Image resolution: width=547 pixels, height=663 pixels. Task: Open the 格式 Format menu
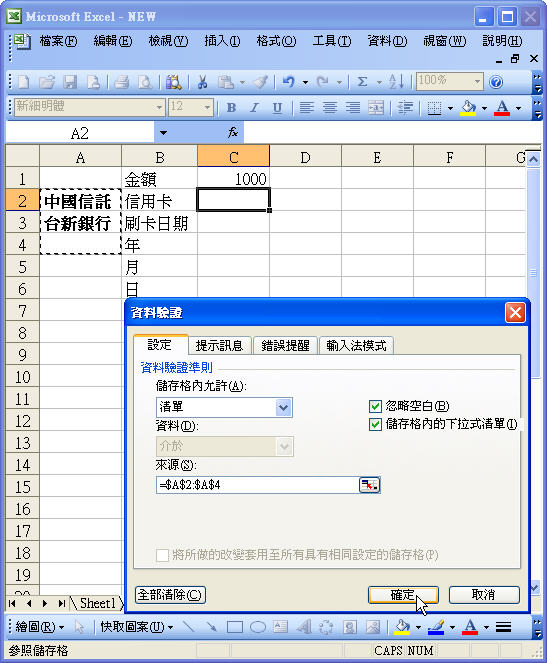click(x=276, y=41)
